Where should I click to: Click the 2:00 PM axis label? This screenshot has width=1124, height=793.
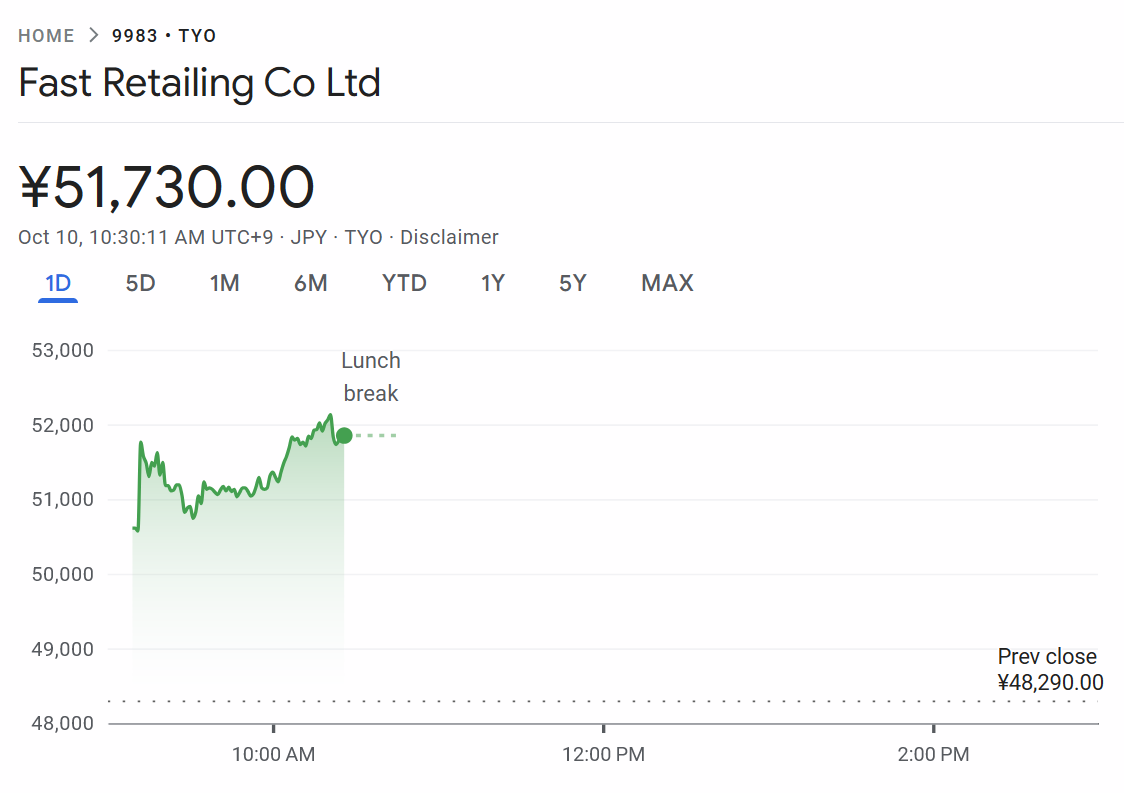point(933,755)
